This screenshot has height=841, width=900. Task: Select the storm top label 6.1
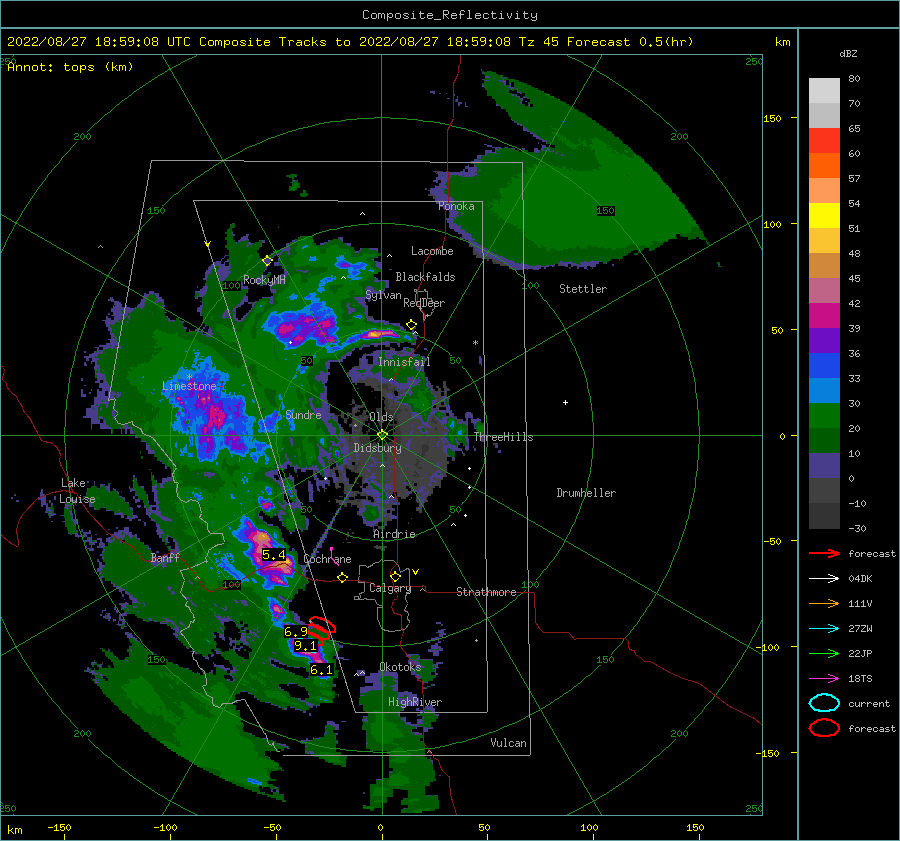click(321, 670)
